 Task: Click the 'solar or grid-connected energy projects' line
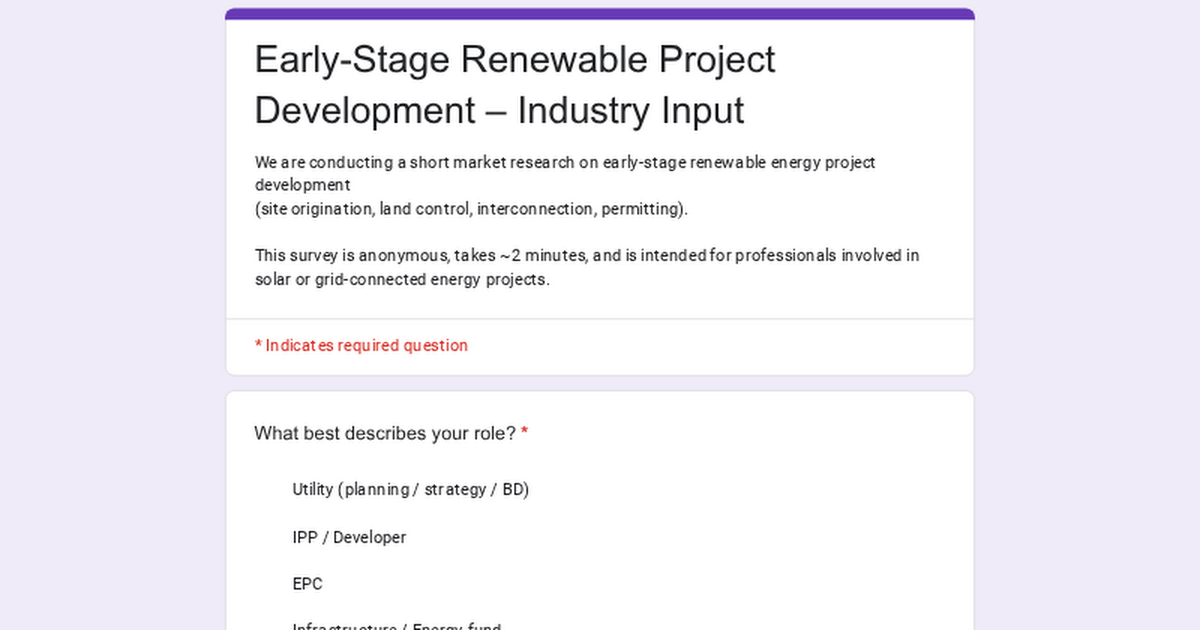point(402,279)
